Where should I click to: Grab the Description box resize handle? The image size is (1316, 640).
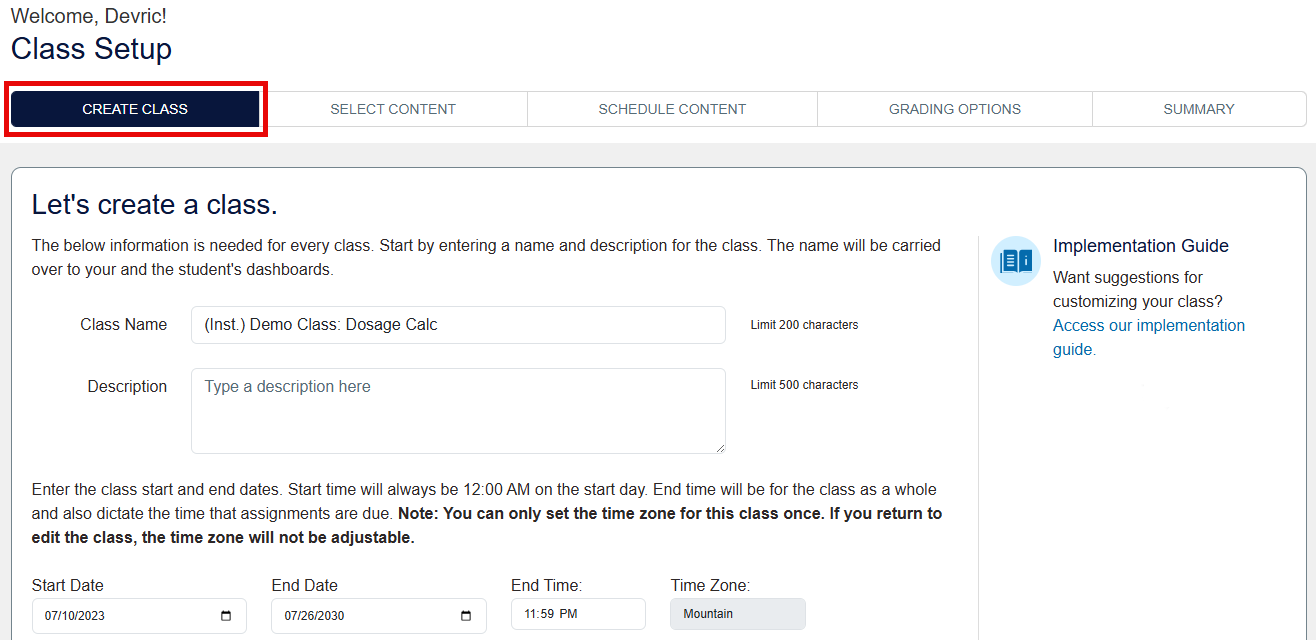click(x=720, y=448)
